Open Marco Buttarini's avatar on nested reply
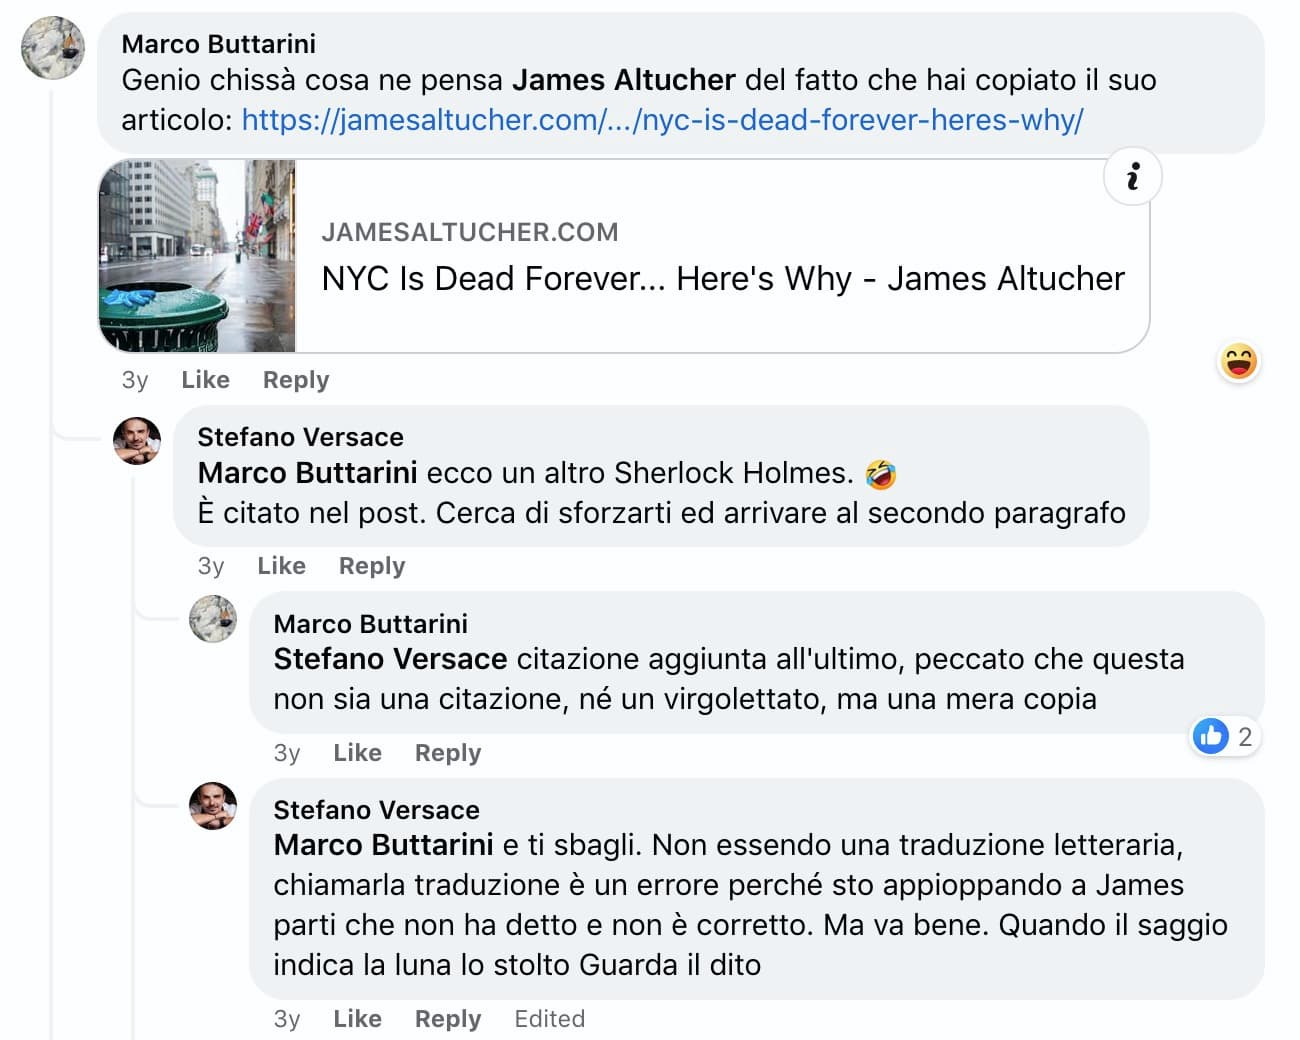 coord(213,618)
